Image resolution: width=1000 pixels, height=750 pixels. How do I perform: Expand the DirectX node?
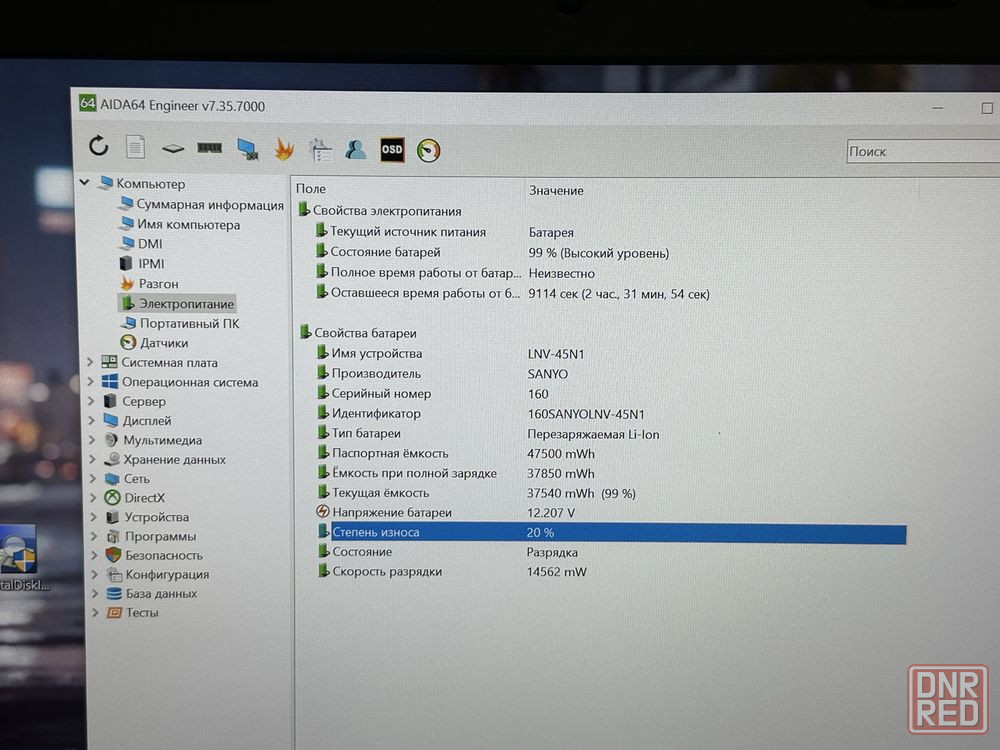[x=93, y=497]
